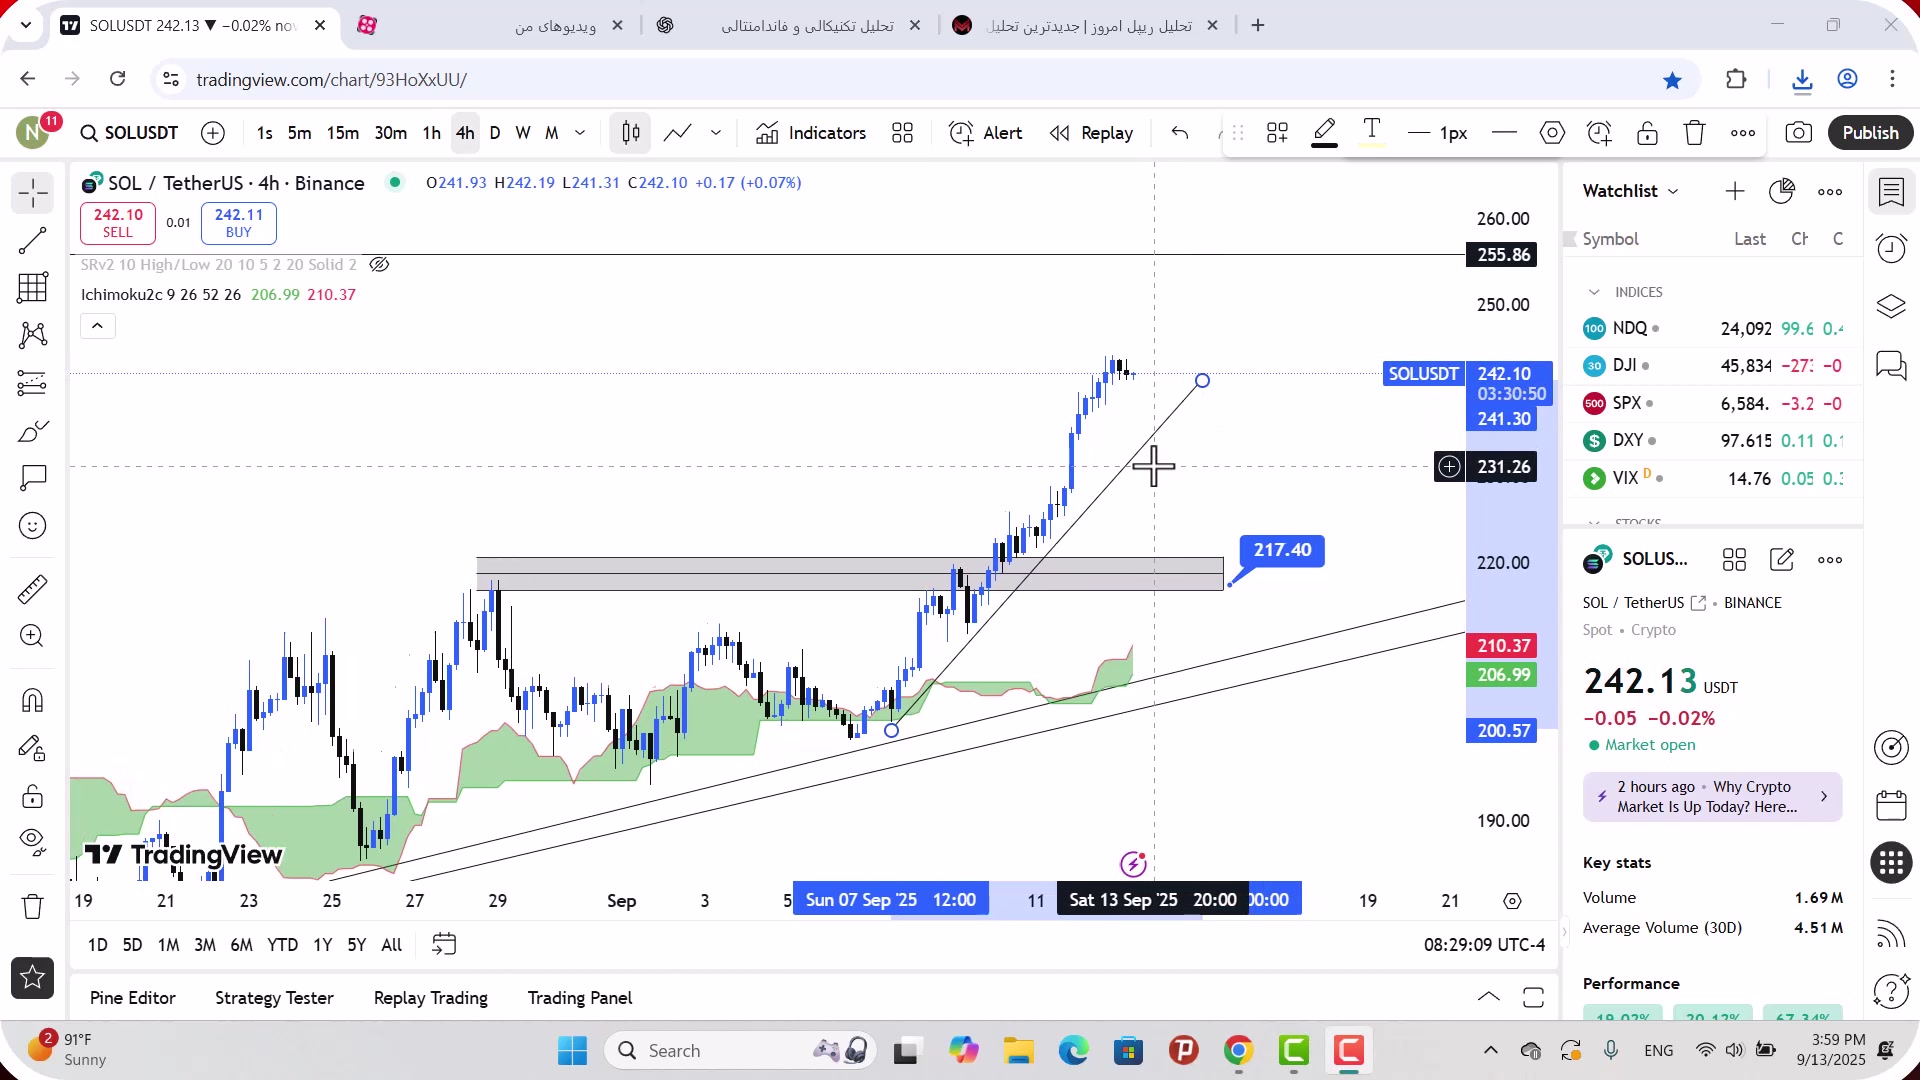Open the Strategy Tester tab
The image size is (1920, 1080).
[x=274, y=998]
